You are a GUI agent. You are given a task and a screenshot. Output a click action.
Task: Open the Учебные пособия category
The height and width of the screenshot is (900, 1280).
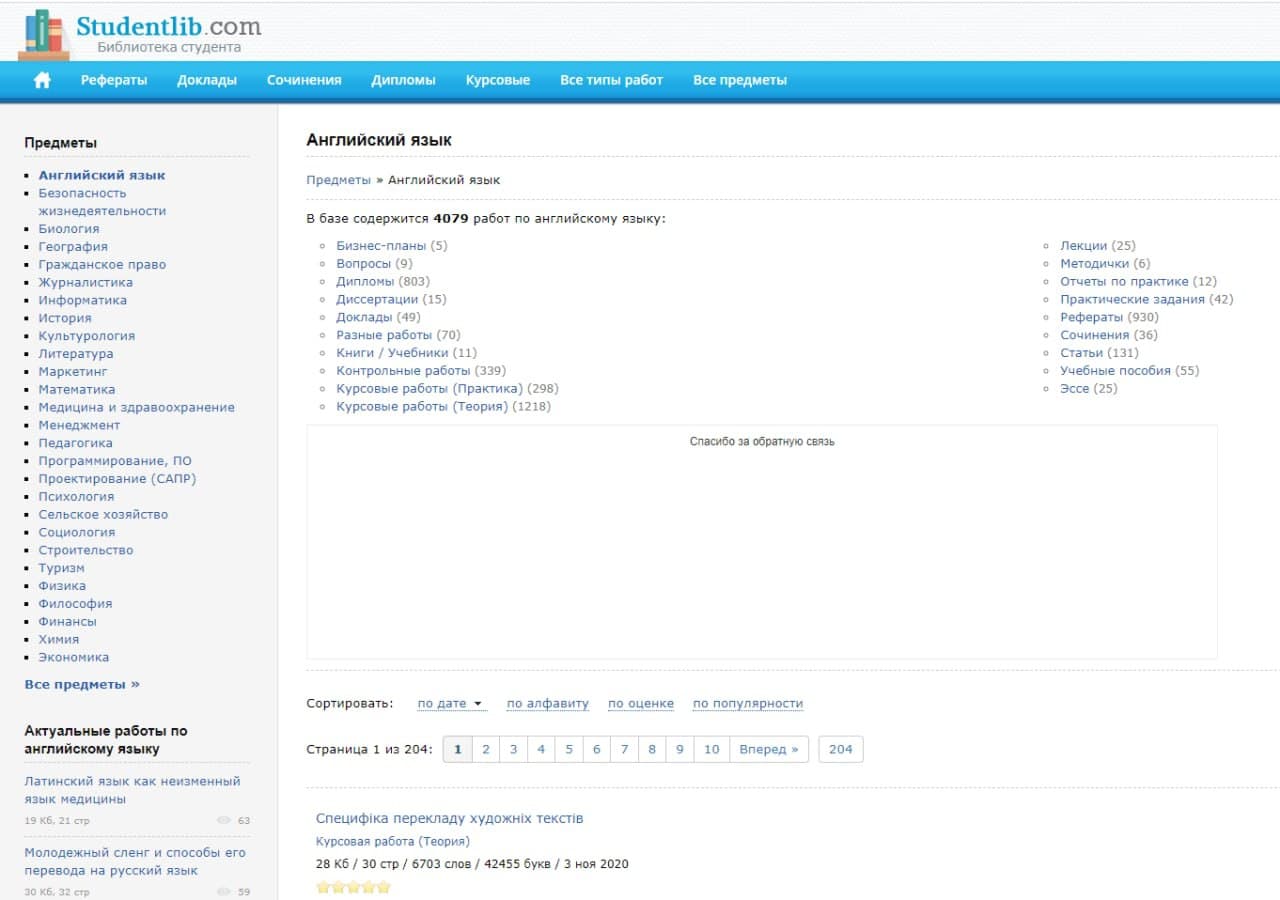[1115, 371]
